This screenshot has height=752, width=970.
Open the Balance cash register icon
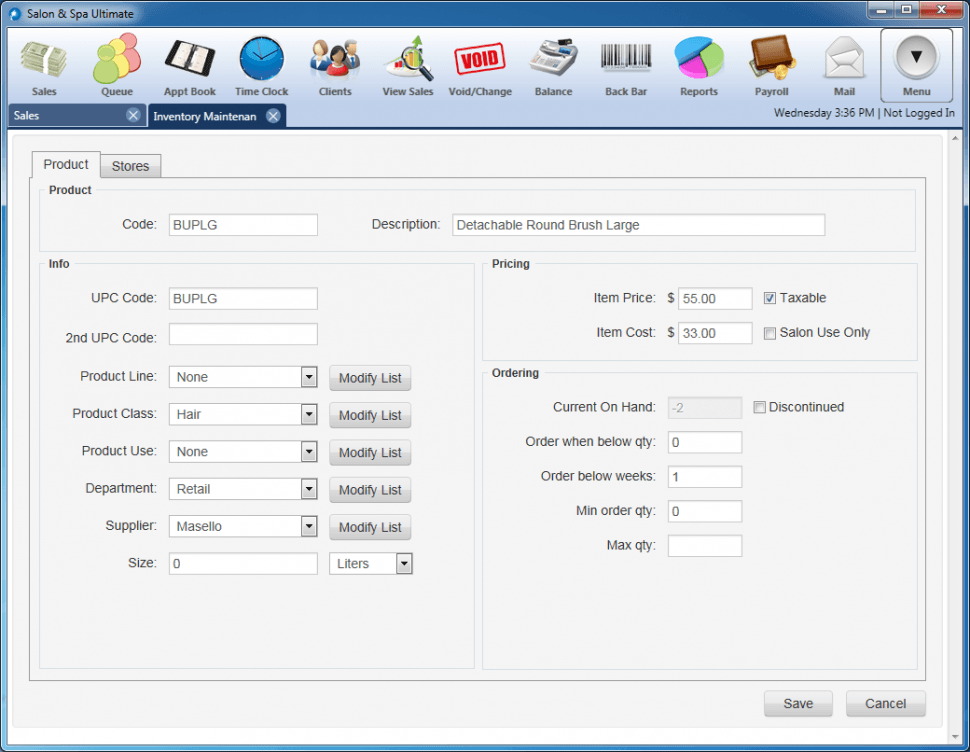(x=553, y=62)
